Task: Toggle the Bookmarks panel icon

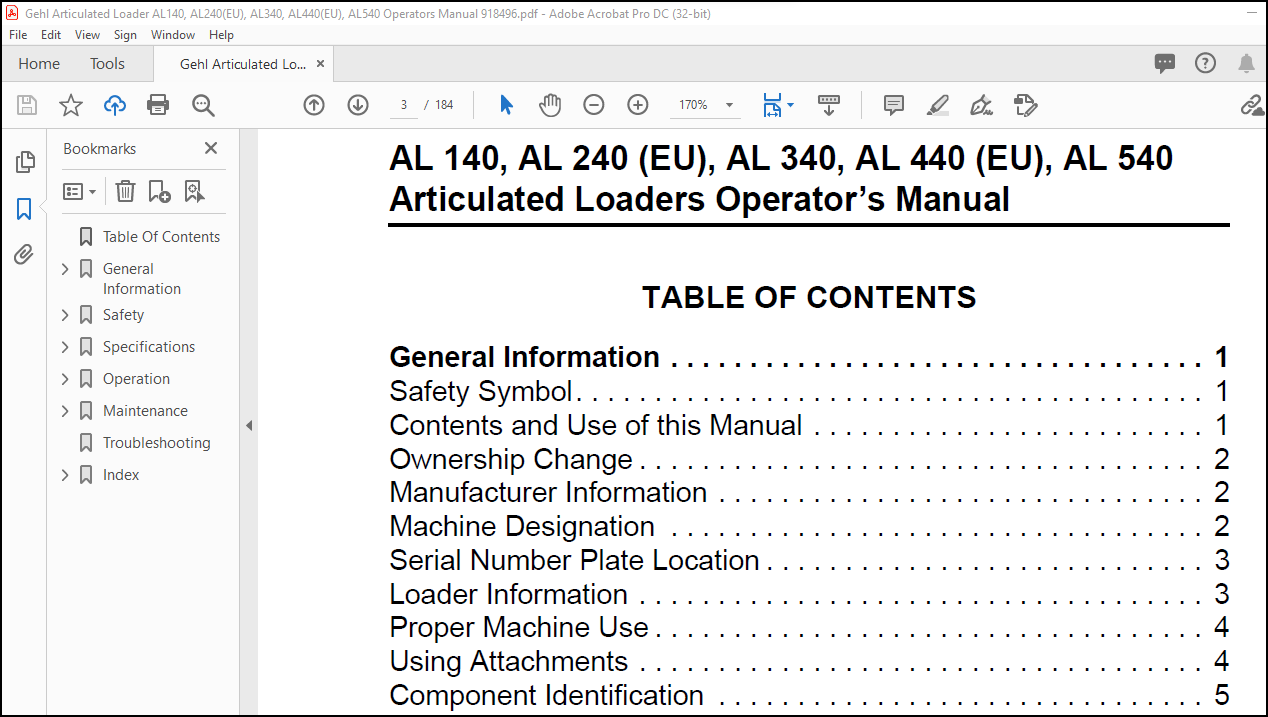Action: (x=25, y=209)
